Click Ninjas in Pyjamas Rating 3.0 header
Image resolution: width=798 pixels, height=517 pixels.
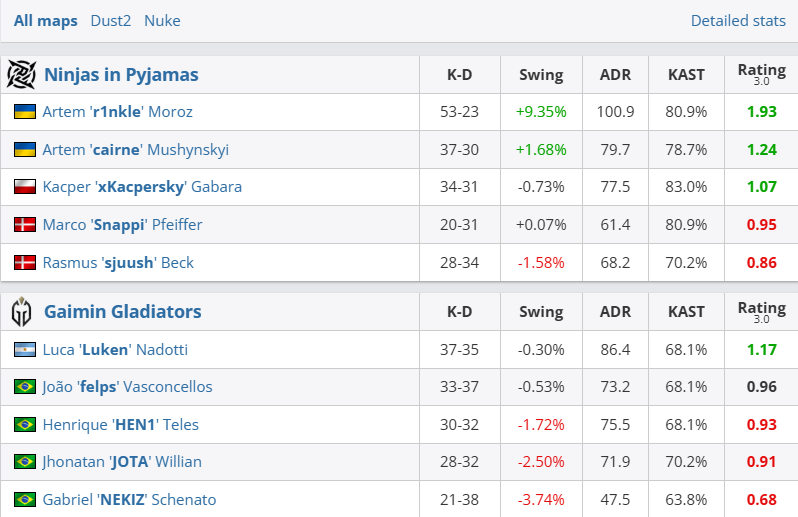pyautogui.click(x=761, y=74)
